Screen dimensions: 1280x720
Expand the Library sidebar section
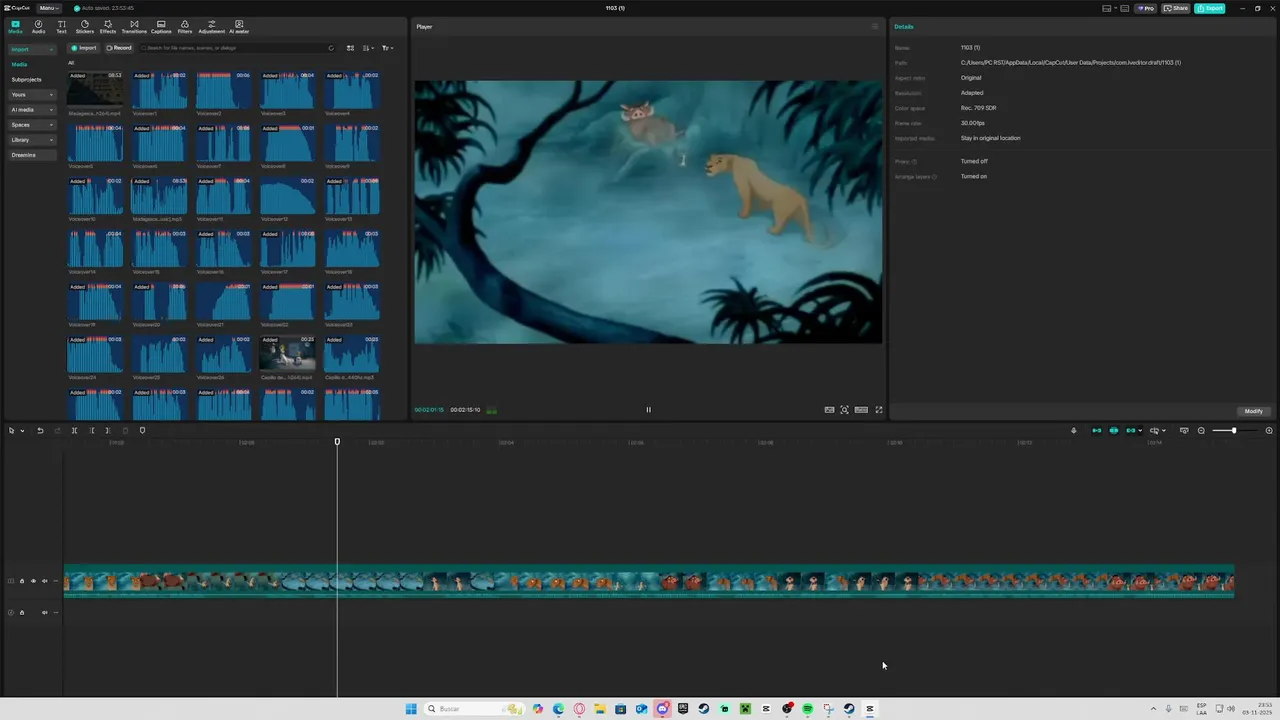[x=32, y=140]
